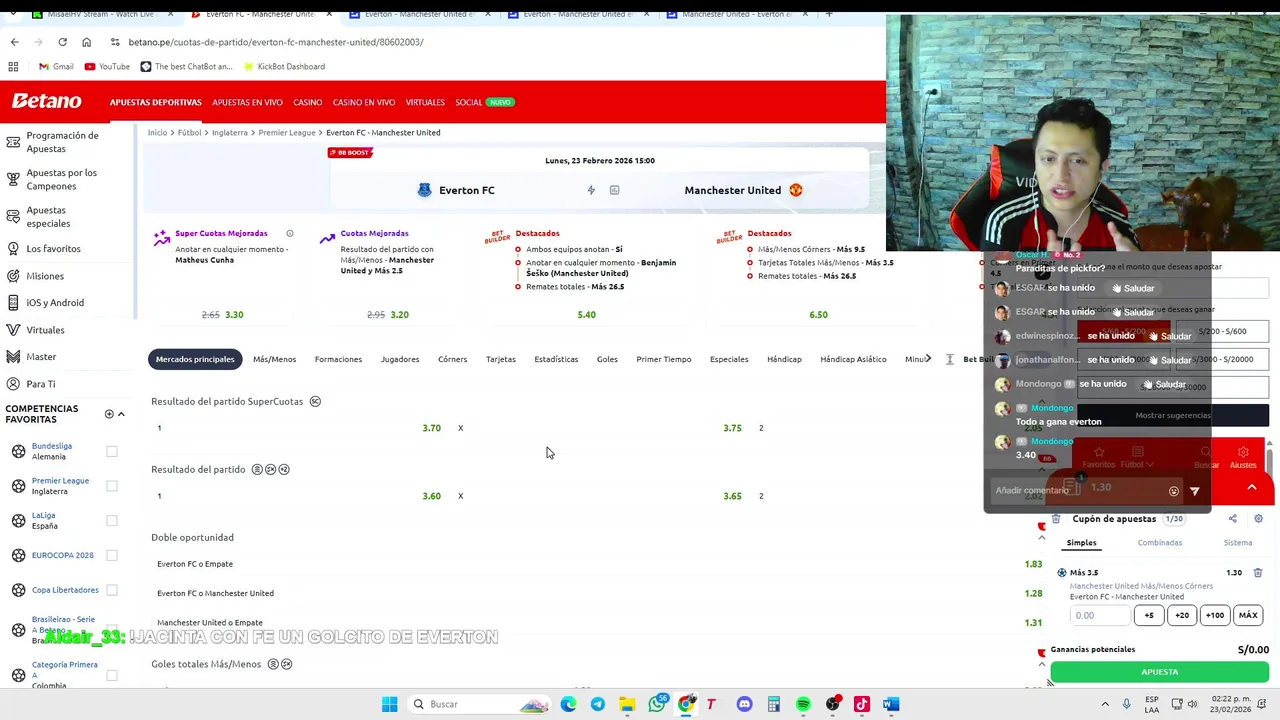Pick the Matheus Cunha boosted odds 3.30
The width and height of the screenshot is (1280, 720).
[234, 314]
